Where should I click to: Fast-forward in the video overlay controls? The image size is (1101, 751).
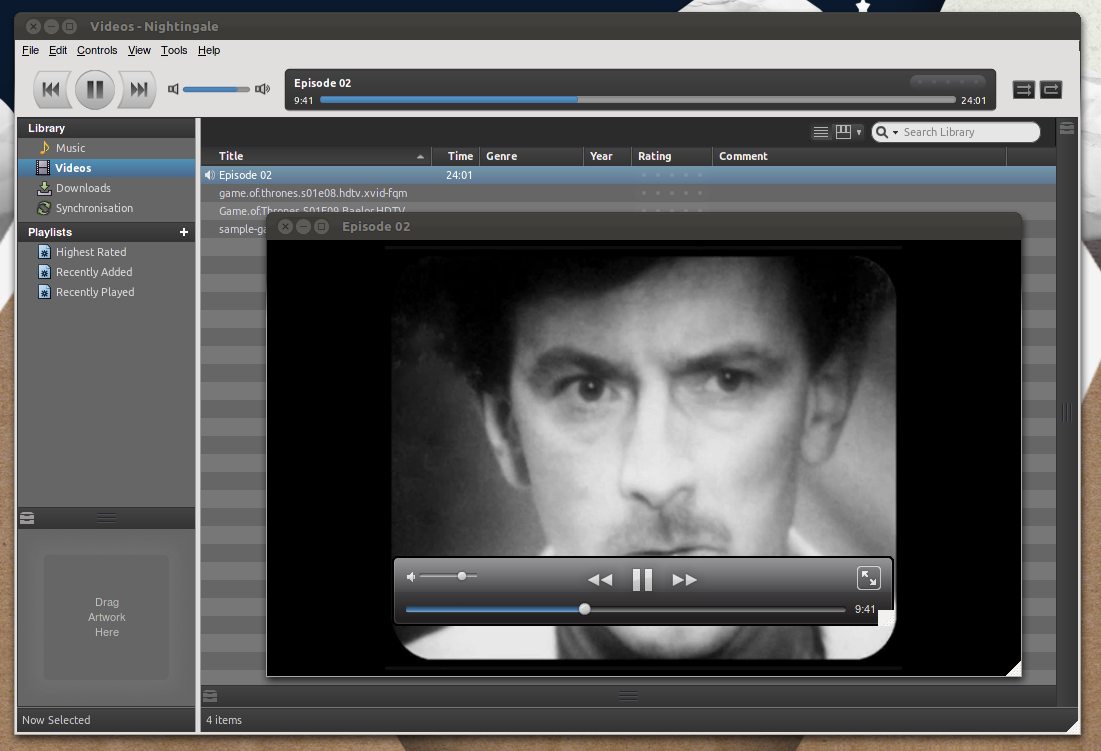tap(685, 580)
